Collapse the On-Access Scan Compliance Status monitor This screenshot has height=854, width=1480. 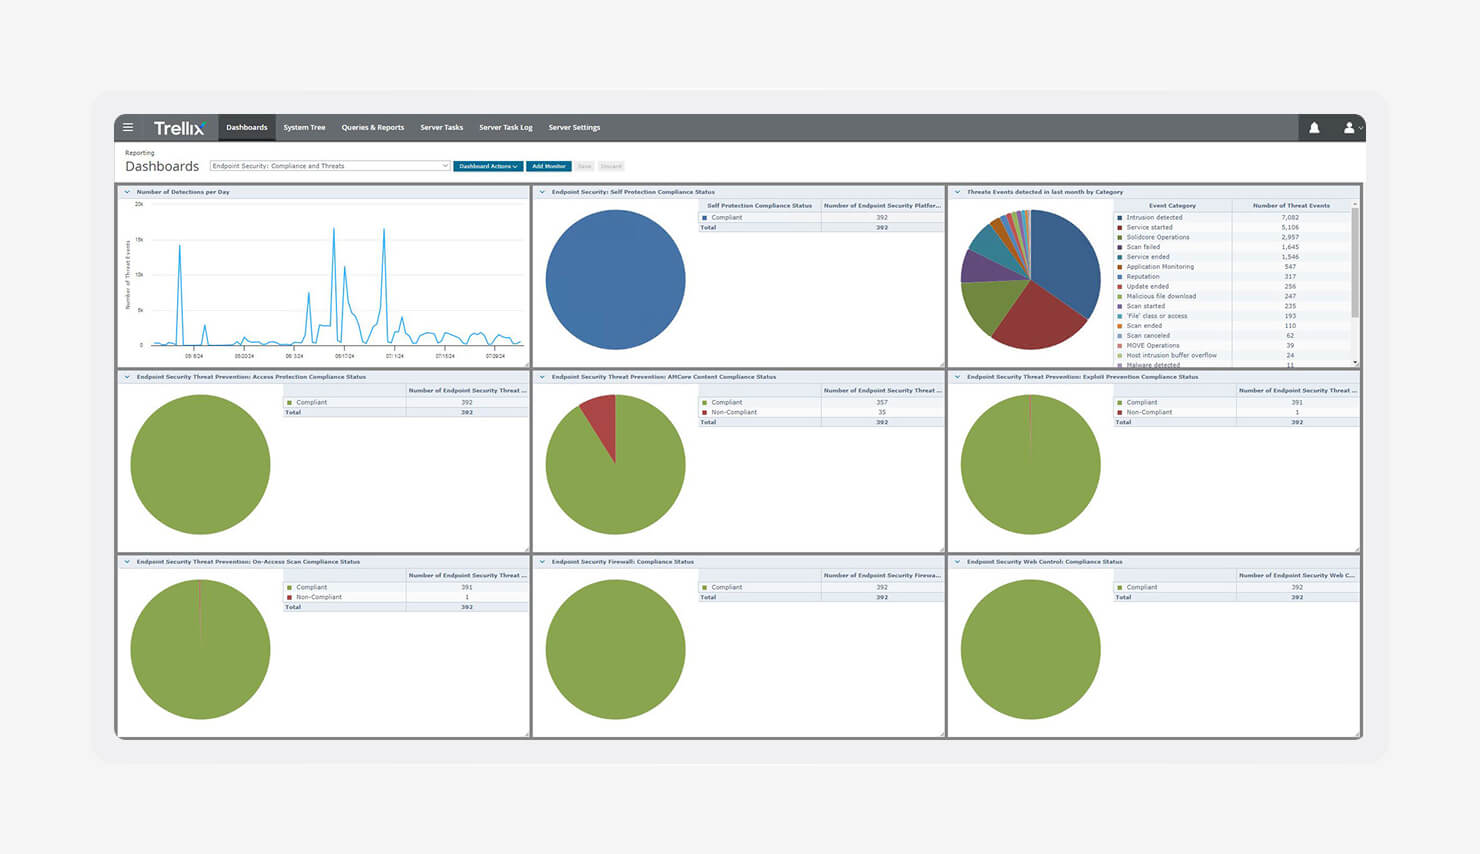coord(127,562)
